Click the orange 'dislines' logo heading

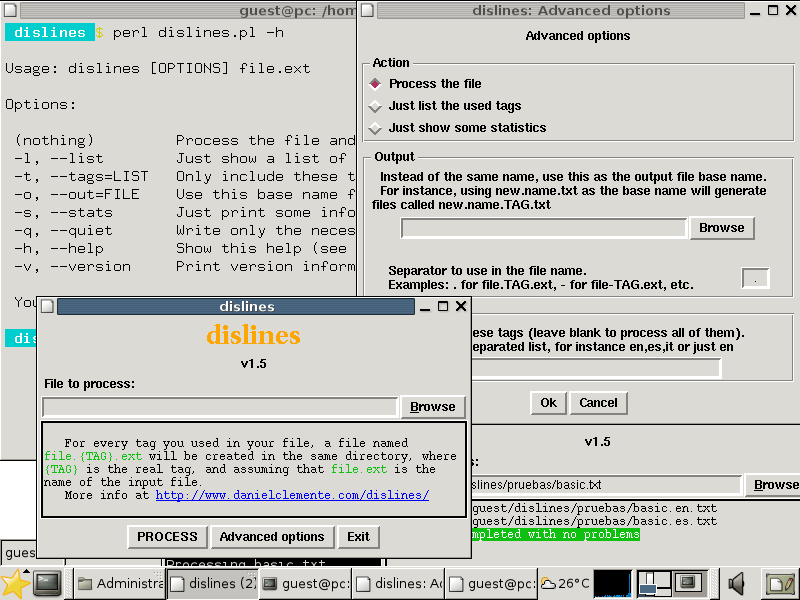tap(254, 335)
